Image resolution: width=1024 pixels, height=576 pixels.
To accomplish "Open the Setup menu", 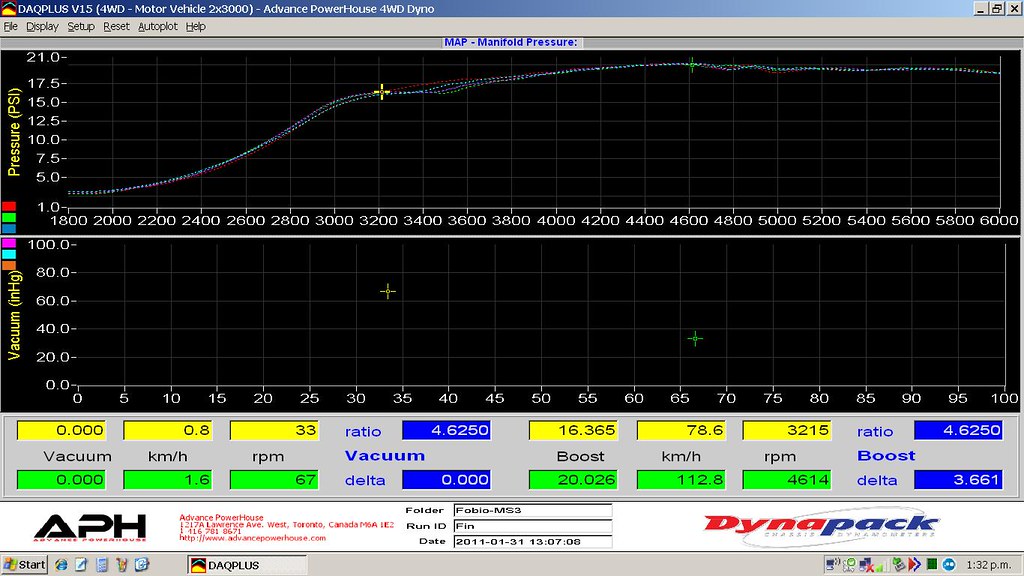I will (x=81, y=26).
